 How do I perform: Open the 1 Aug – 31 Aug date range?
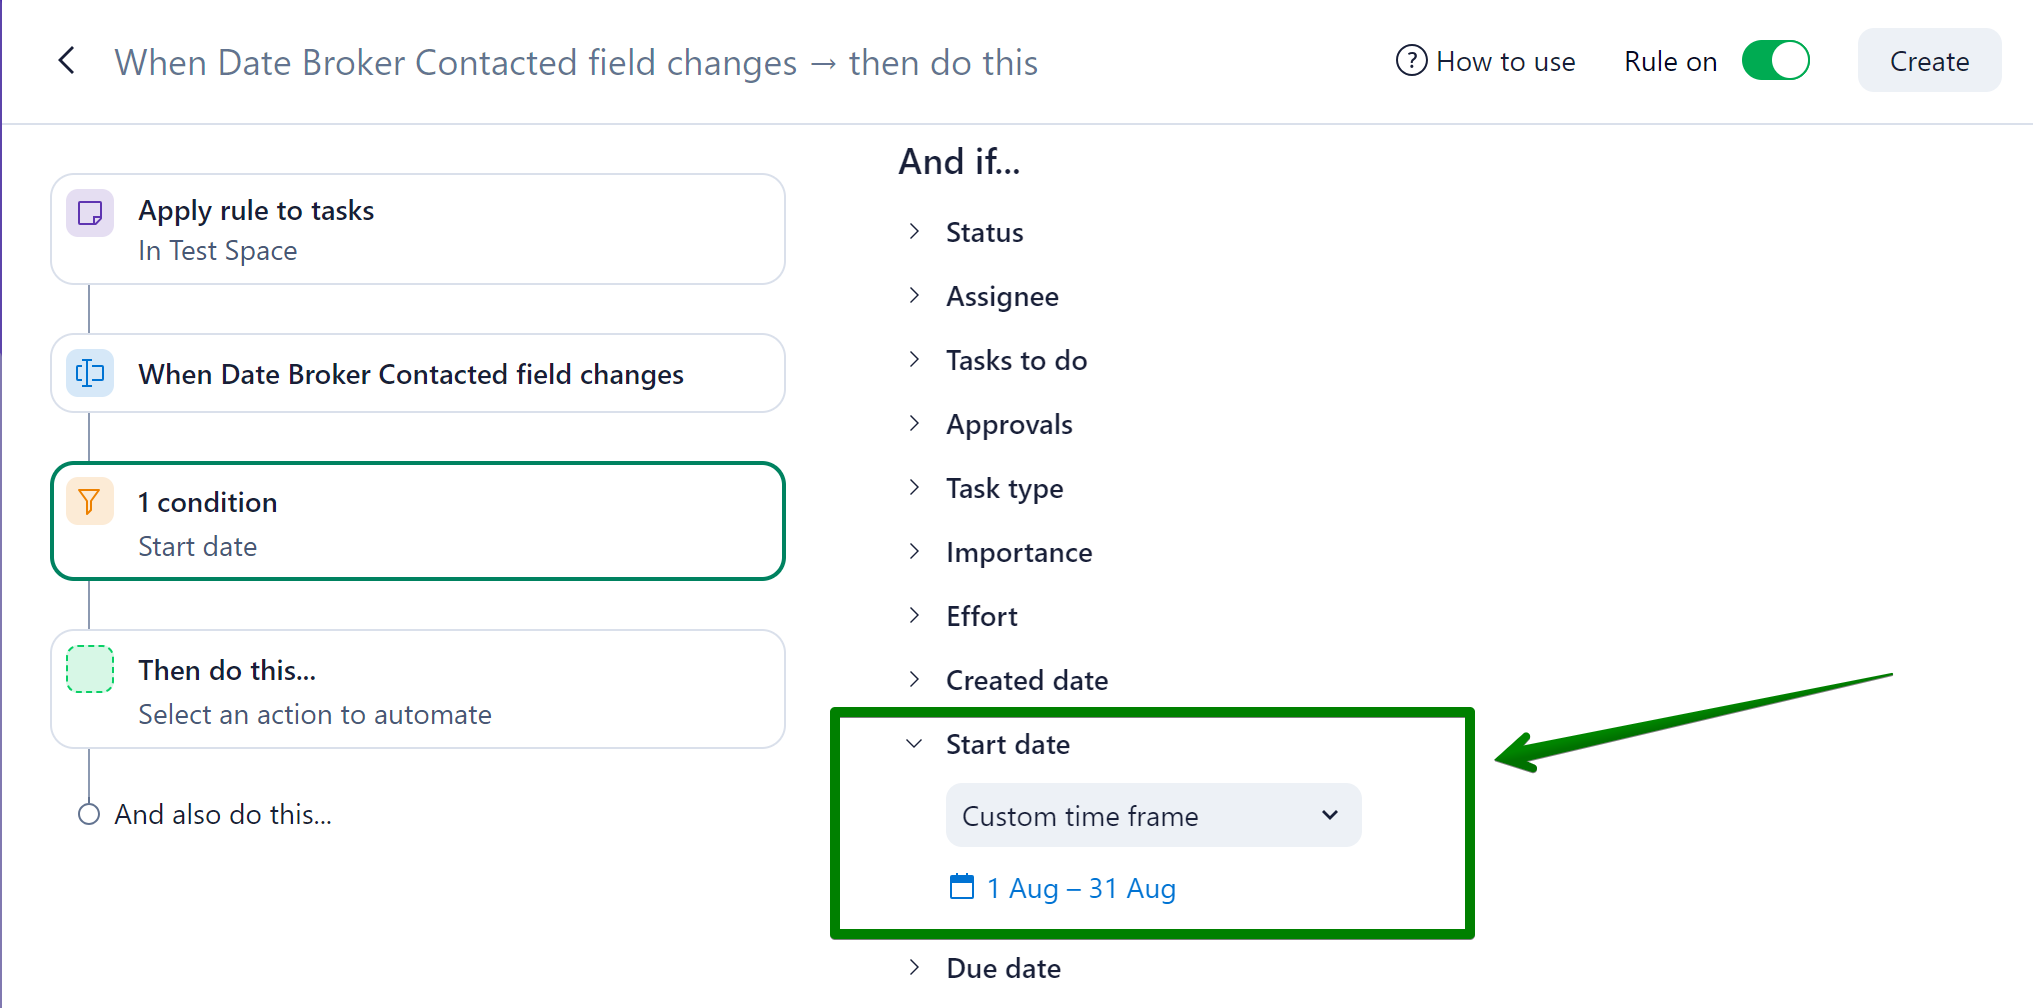(x=1081, y=888)
